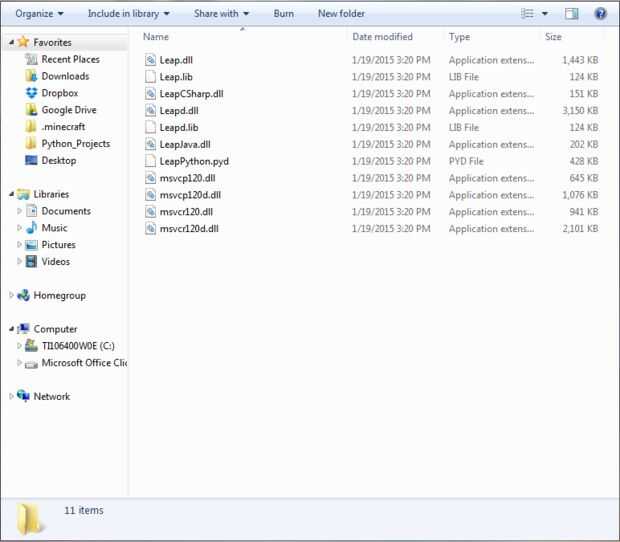Expand the Microsoft Office drive node
This screenshot has height=542, width=620.
click(19, 363)
